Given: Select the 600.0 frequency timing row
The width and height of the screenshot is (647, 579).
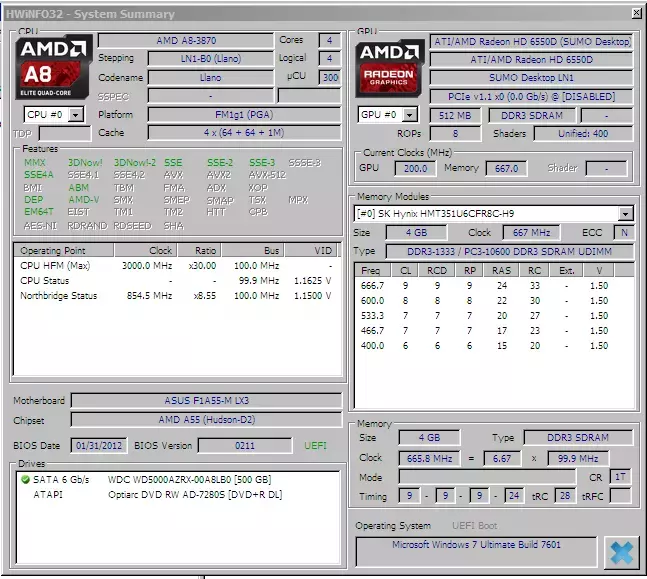Looking at the screenshot, I should pyautogui.click(x=493, y=300).
